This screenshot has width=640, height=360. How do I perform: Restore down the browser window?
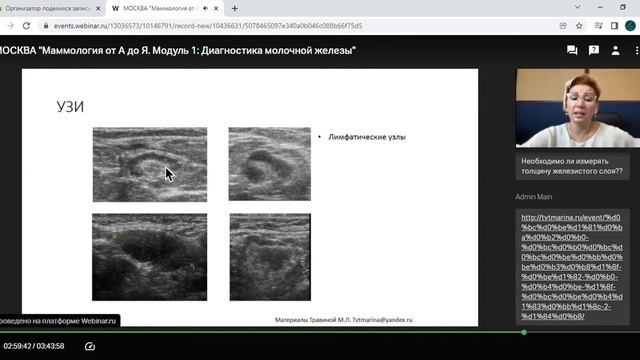click(x=622, y=7)
